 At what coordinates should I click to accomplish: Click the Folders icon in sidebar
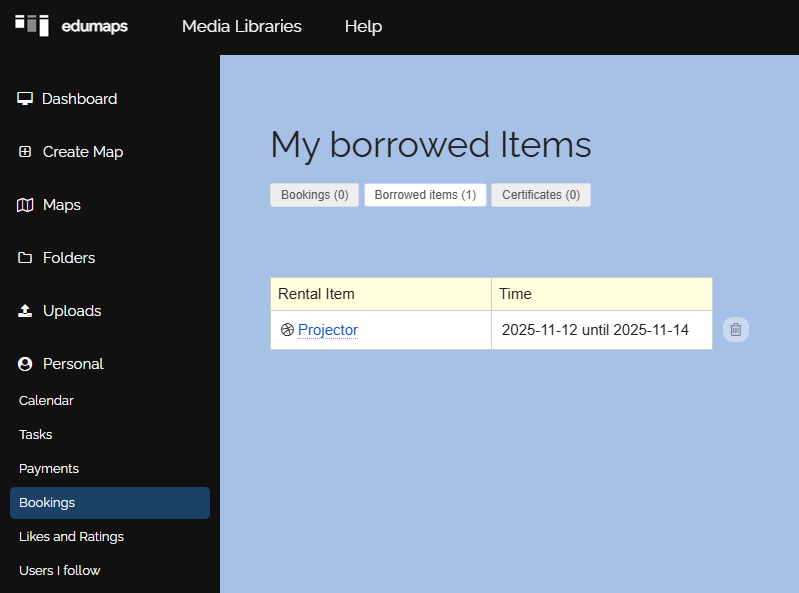pos(26,258)
